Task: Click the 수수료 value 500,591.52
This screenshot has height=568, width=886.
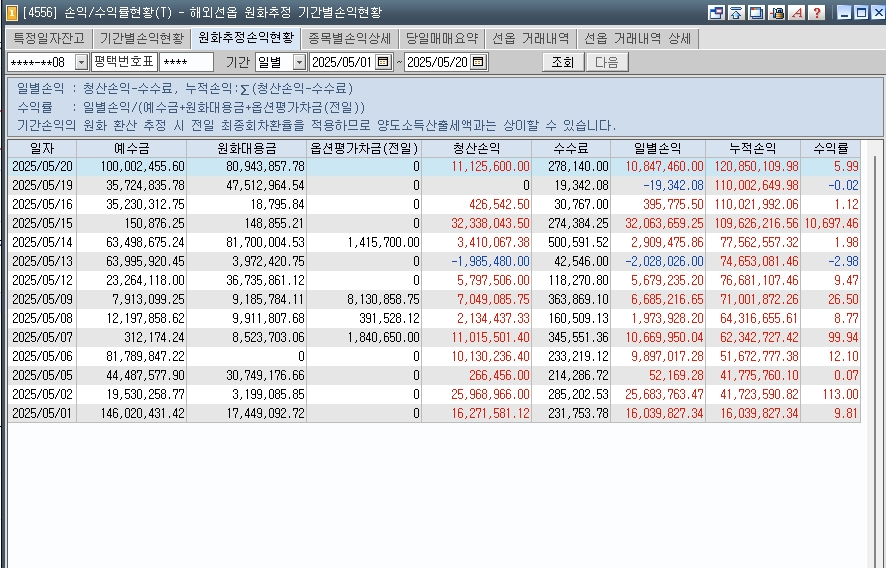Action: pos(578,242)
